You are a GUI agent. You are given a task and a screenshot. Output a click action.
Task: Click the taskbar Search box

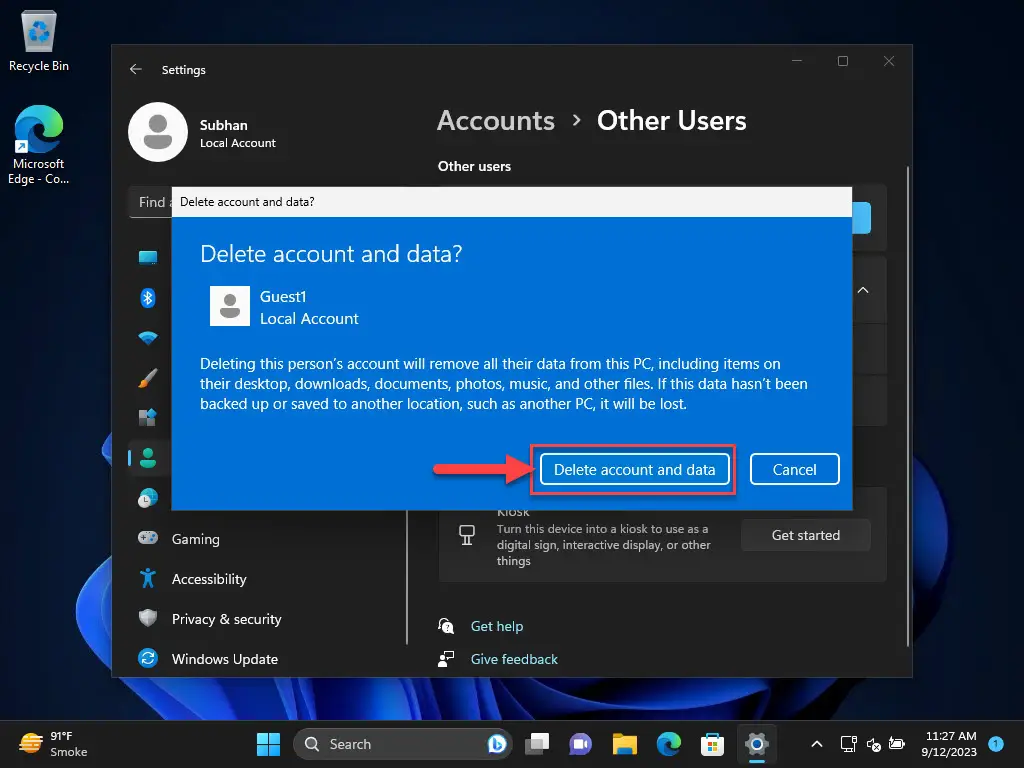pyautogui.click(x=400, y=744)
